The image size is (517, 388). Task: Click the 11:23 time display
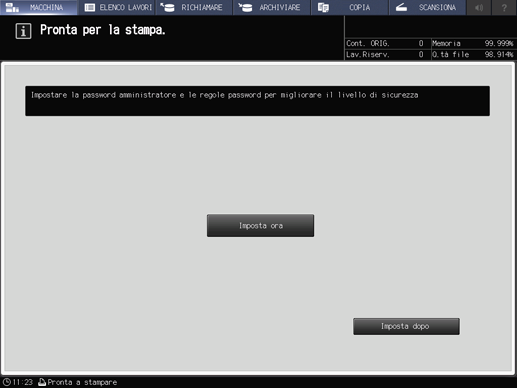(23, 382)
